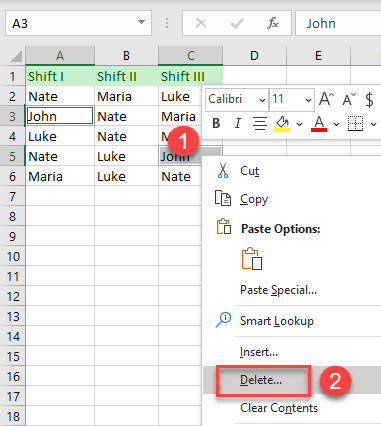Open the borders dropdown arrow
The image size is (381, 426).
pyautogui.click(x=374, y=124)
